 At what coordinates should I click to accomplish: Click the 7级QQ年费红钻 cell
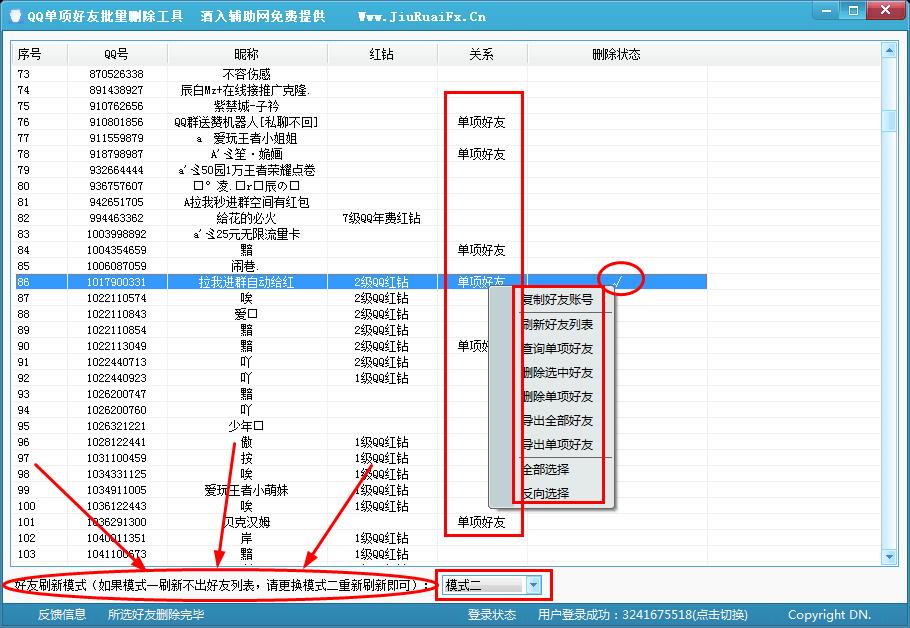(x=381, y=218)
